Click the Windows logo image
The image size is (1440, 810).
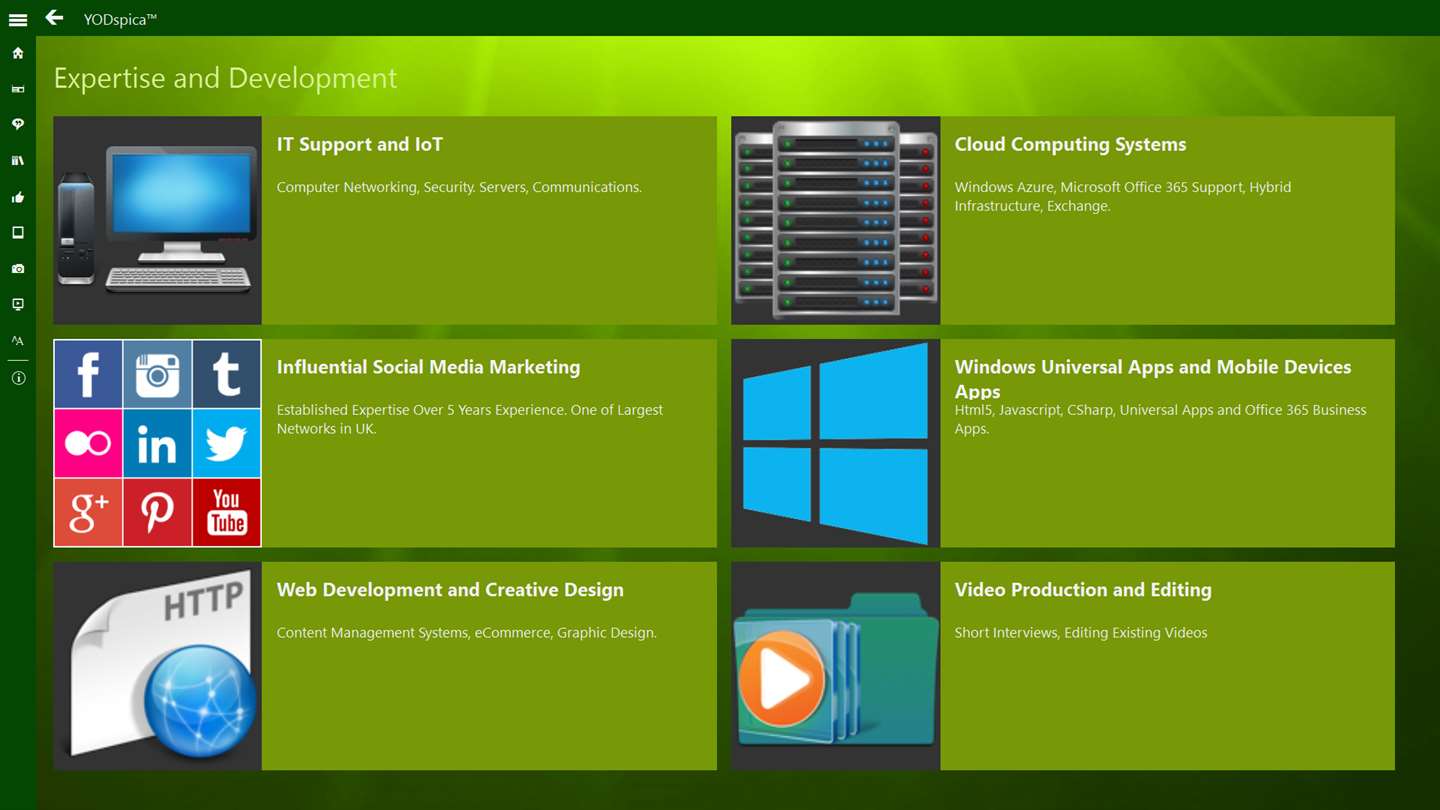836,443
